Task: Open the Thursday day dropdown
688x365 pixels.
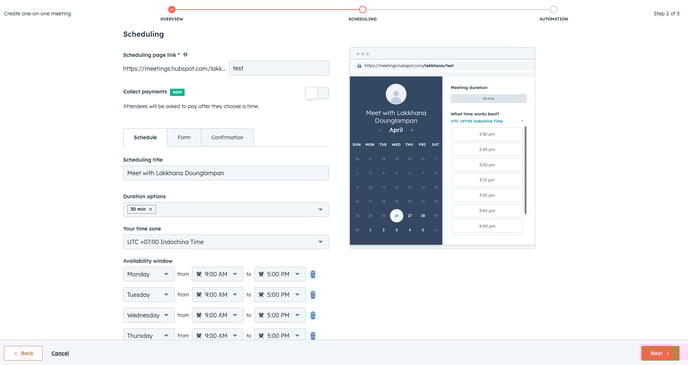Action: [x=149, y=336]
